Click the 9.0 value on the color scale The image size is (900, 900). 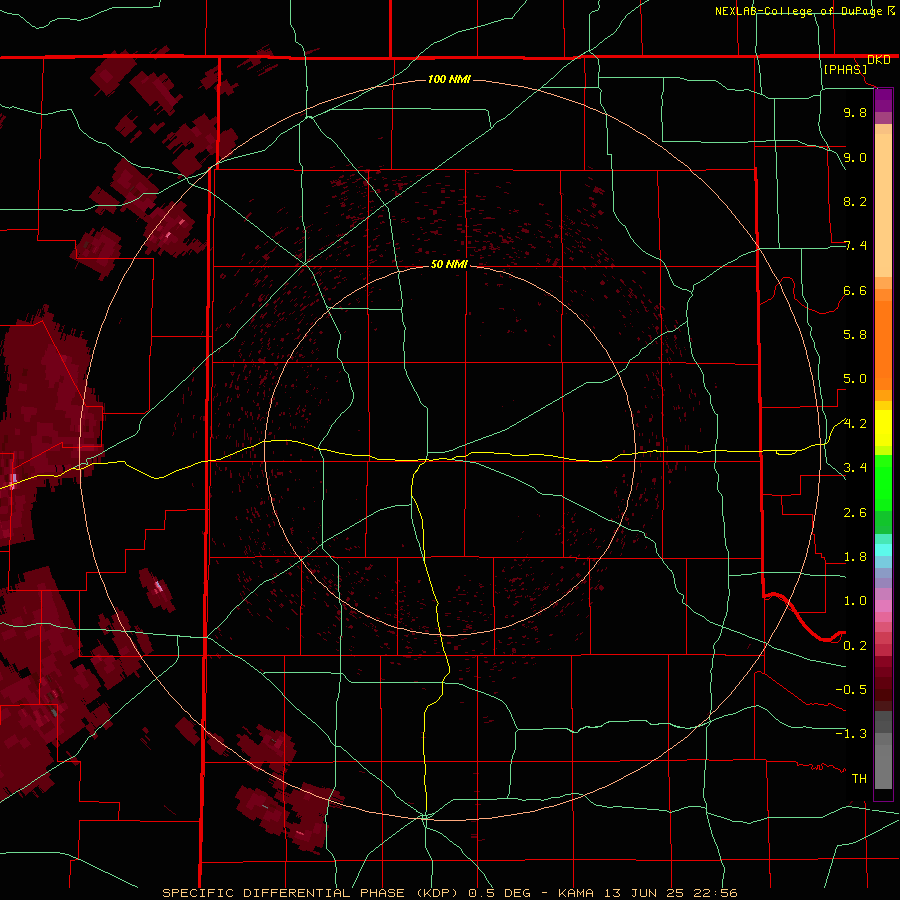tap(855, 157)
